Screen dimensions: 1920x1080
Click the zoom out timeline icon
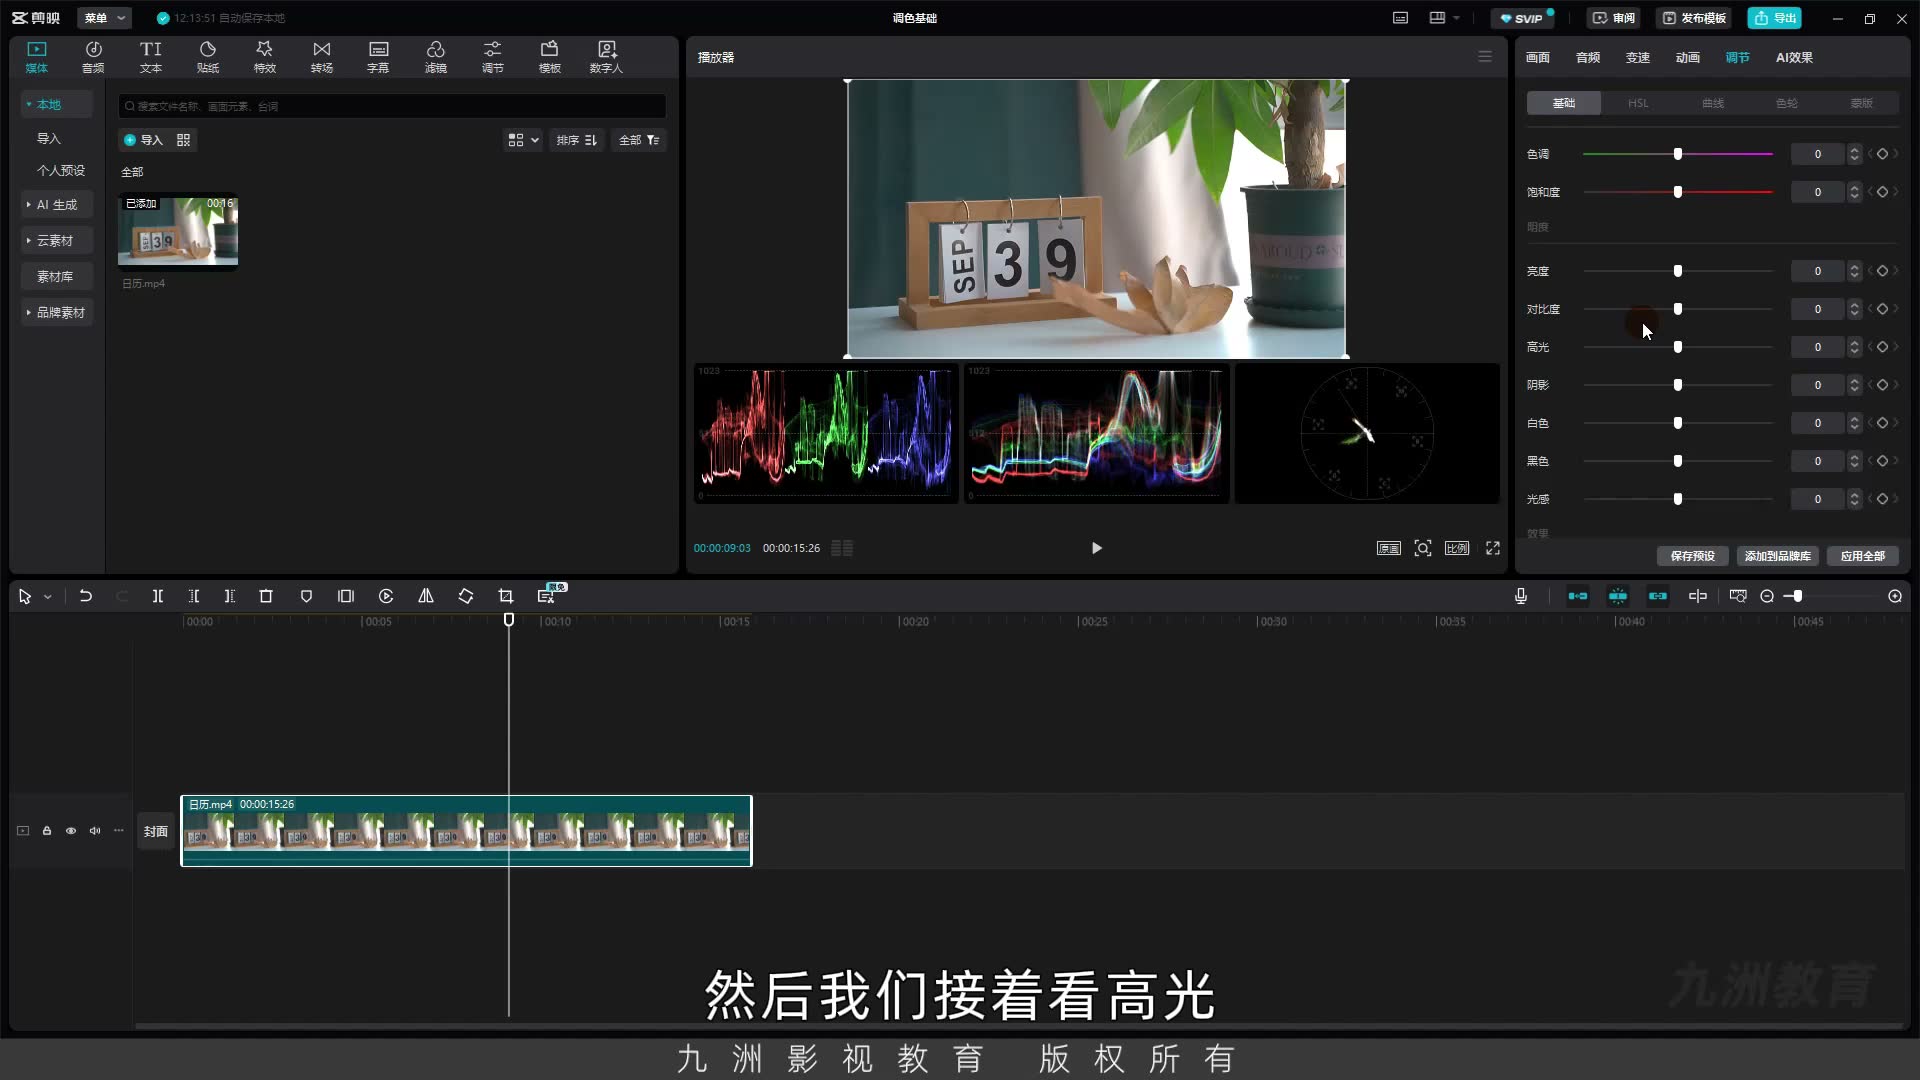click(1767, 596)
